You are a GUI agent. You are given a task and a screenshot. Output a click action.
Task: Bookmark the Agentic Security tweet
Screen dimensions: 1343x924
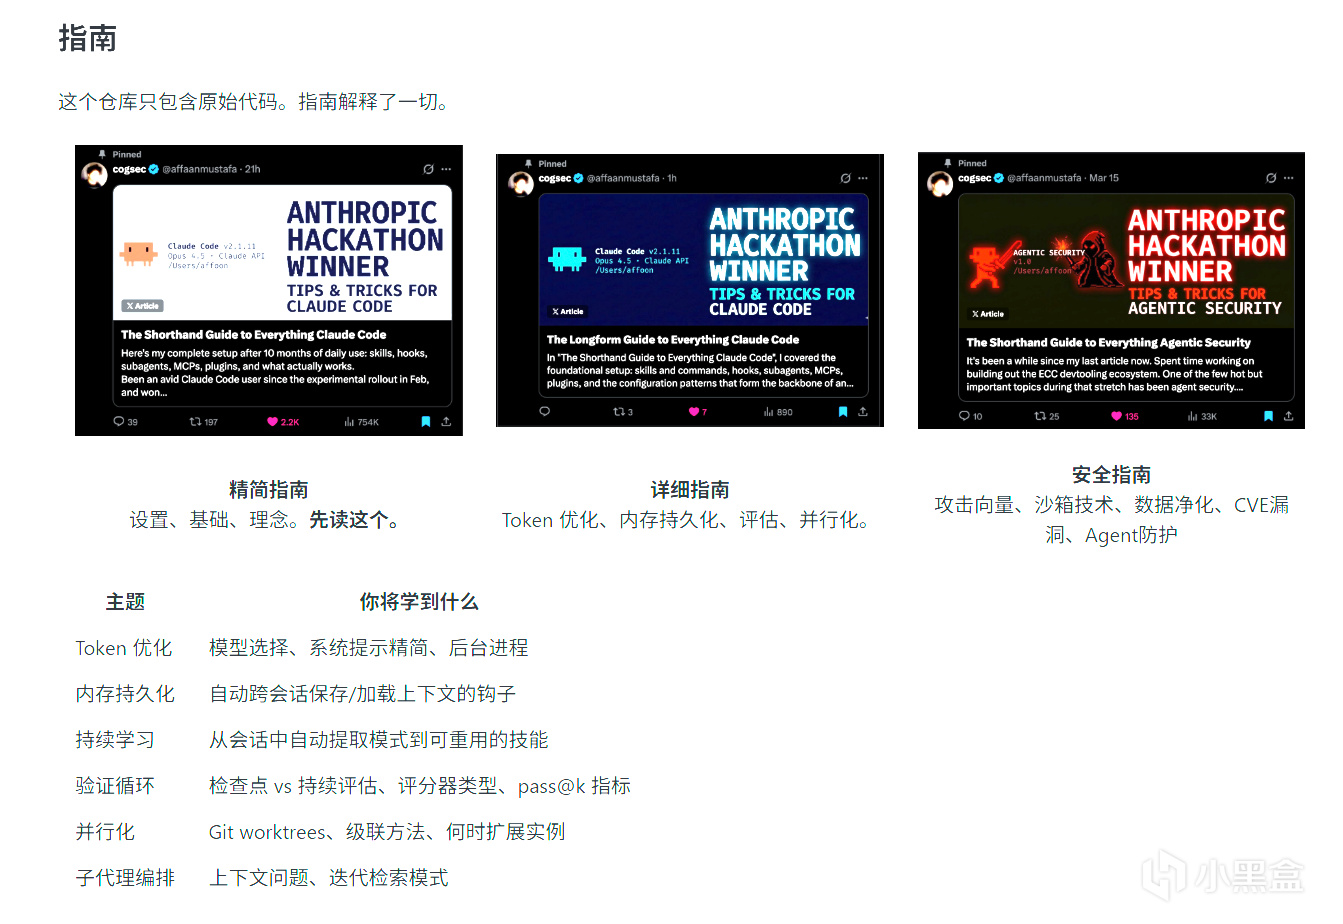[x=1269, y=416]
